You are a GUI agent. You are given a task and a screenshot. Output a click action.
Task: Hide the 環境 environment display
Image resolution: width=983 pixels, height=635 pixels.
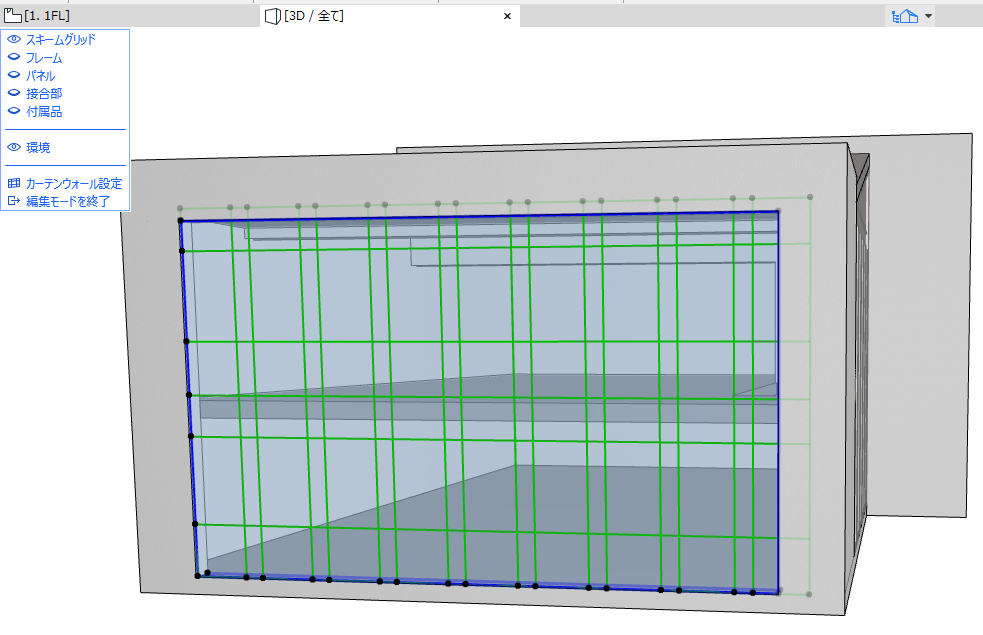14,147
